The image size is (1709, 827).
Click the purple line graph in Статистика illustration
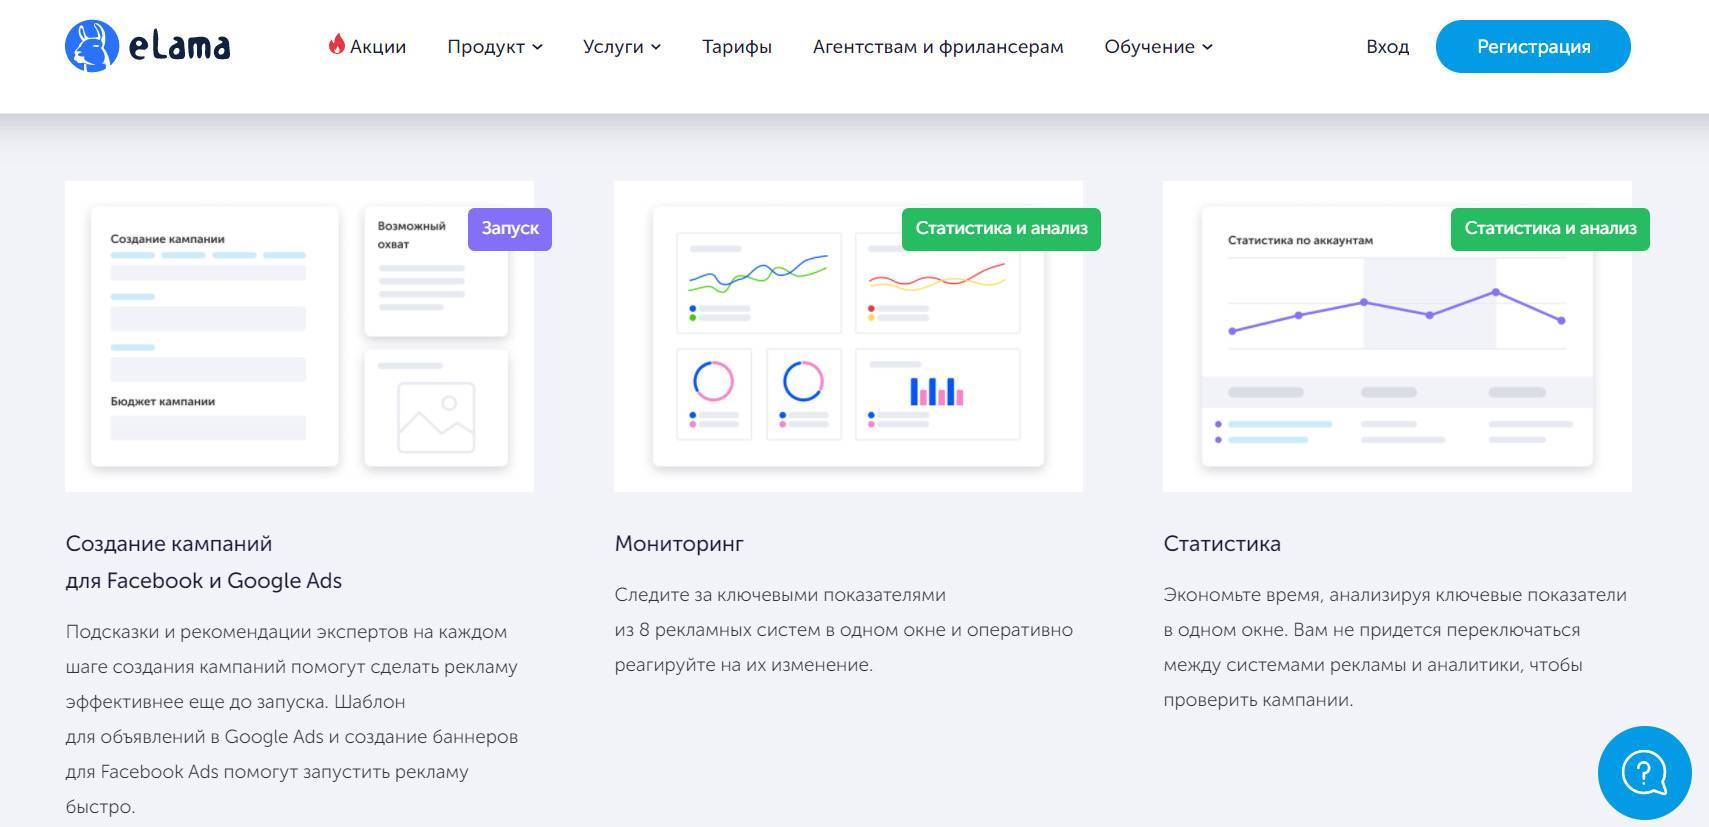pyautogui.click(x=1396, y=310)
